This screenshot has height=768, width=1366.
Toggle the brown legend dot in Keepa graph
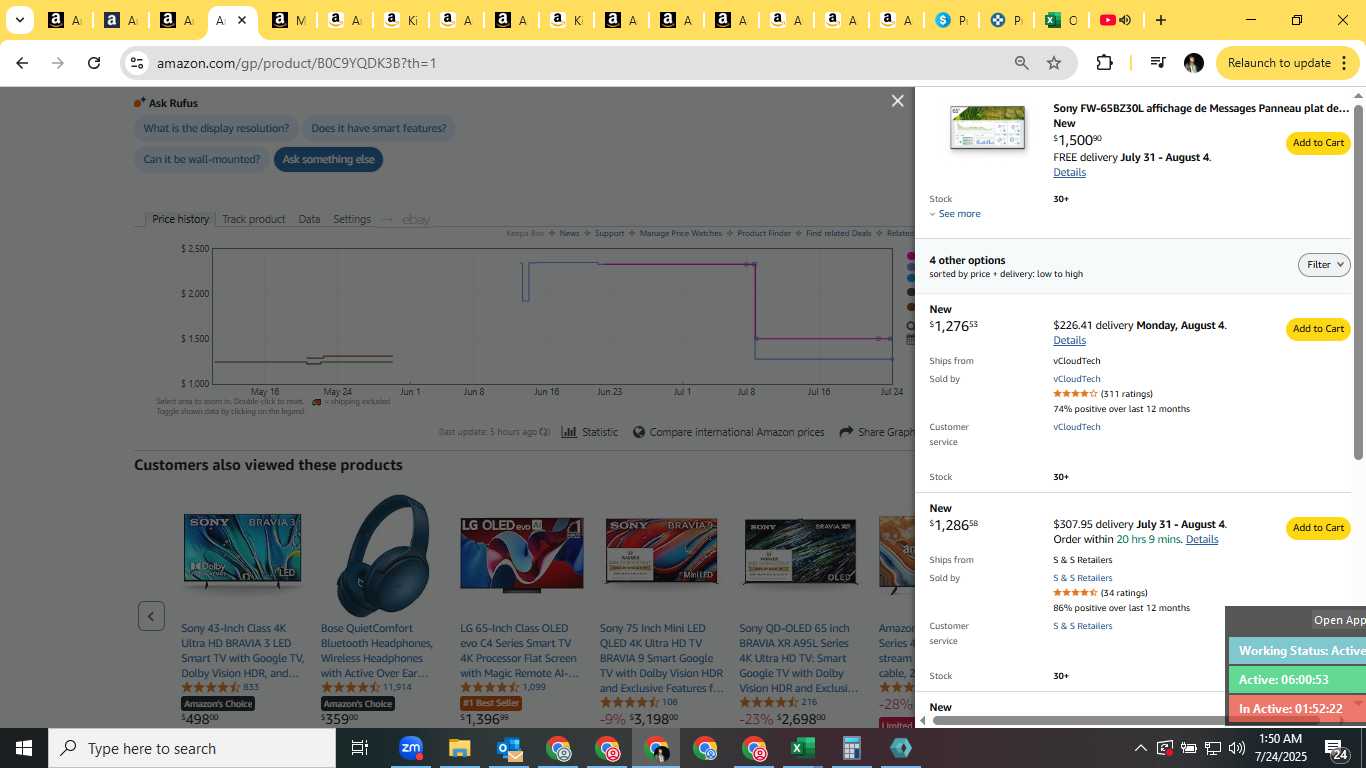[911, 306]
